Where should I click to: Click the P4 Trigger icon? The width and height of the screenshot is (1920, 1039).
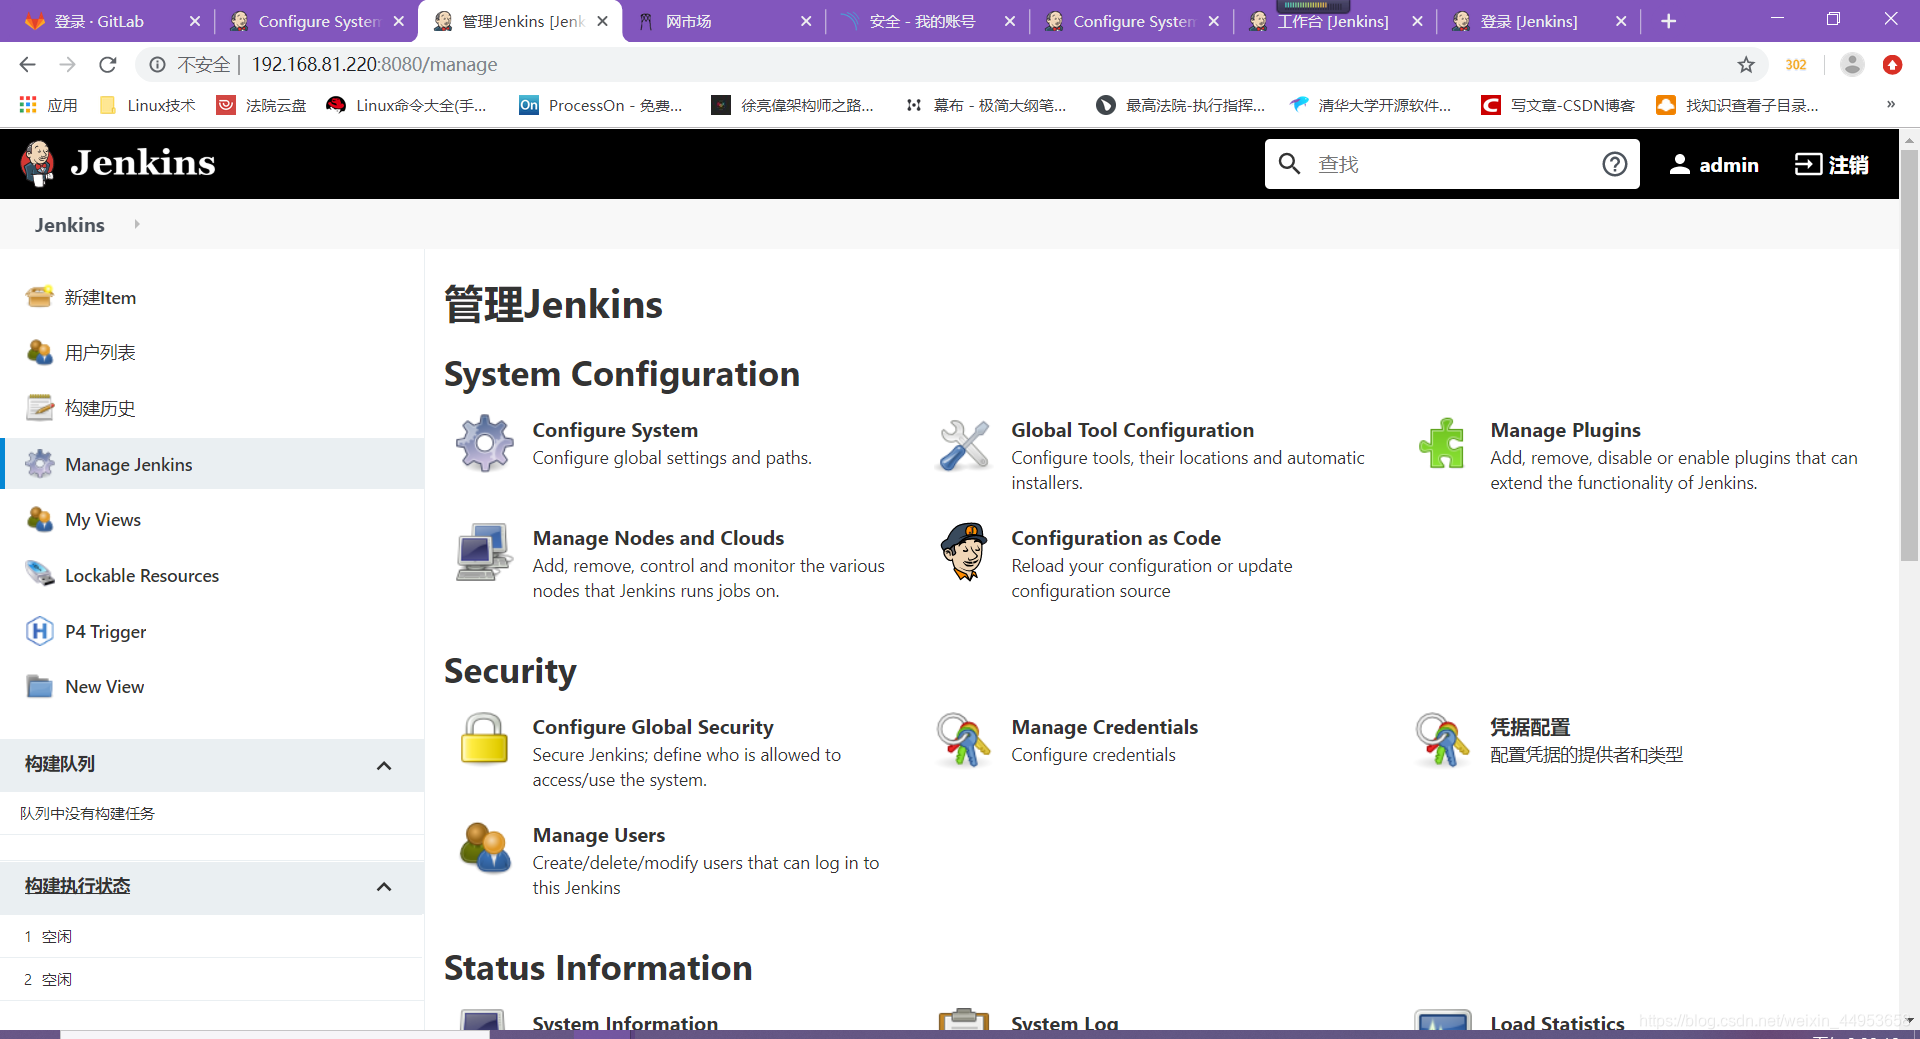tap(40, 631)
